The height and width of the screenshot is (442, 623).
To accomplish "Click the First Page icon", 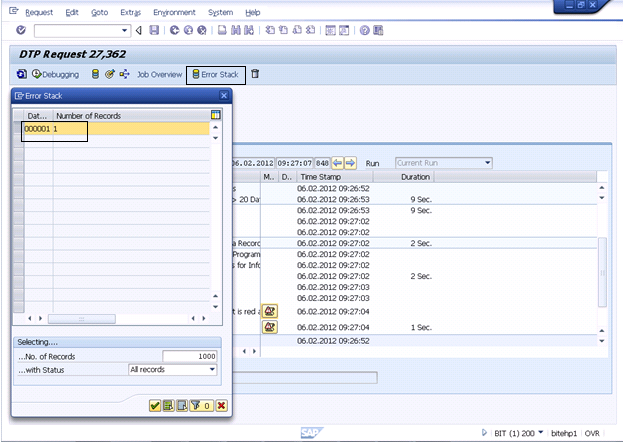I will pos(270,30).
